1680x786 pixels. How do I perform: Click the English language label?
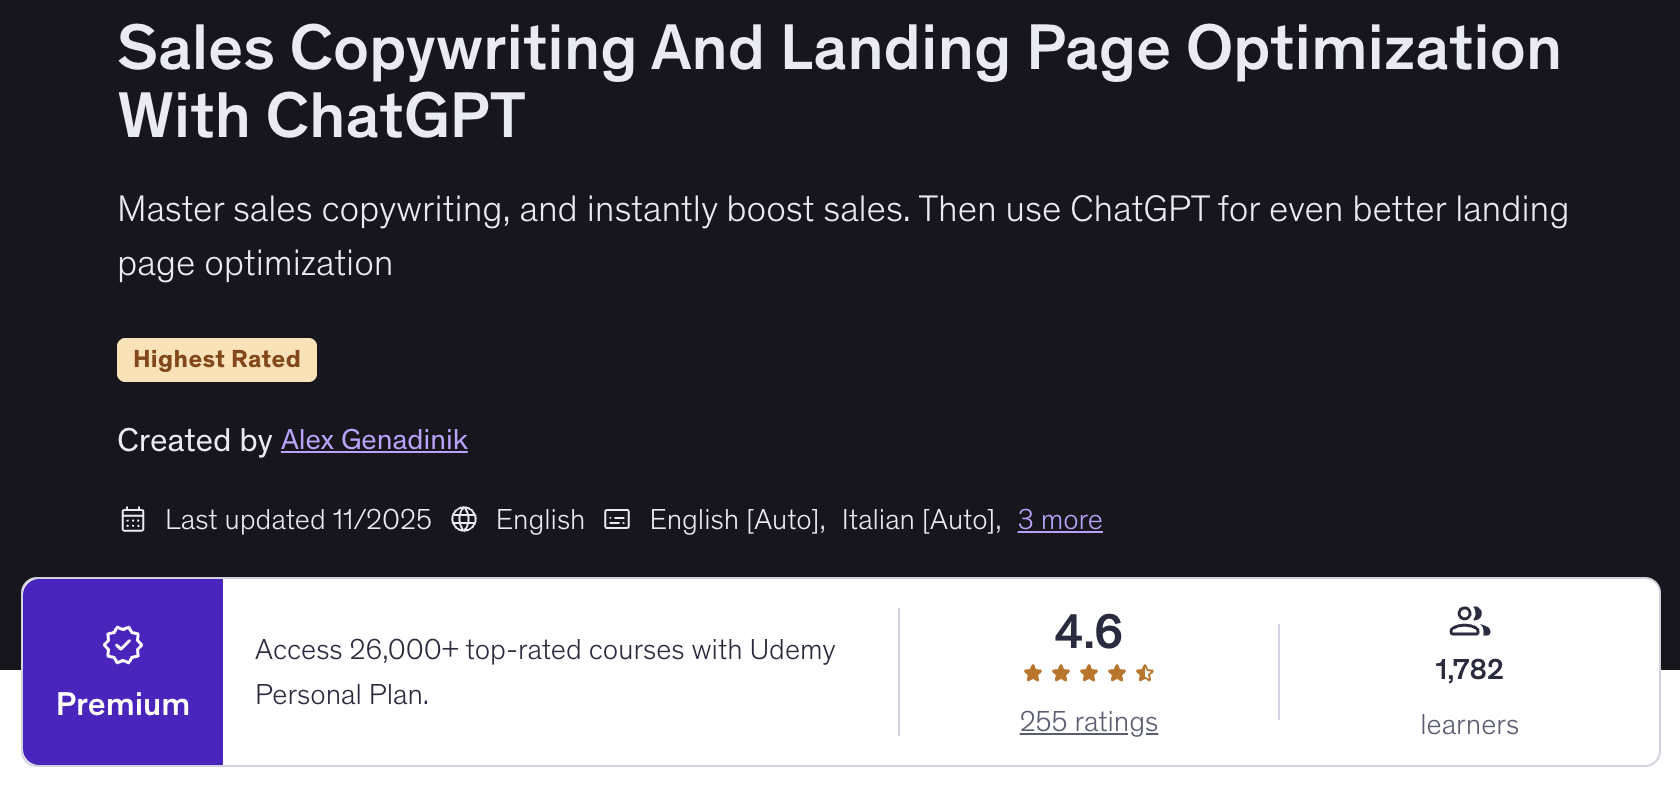point(540,520)
